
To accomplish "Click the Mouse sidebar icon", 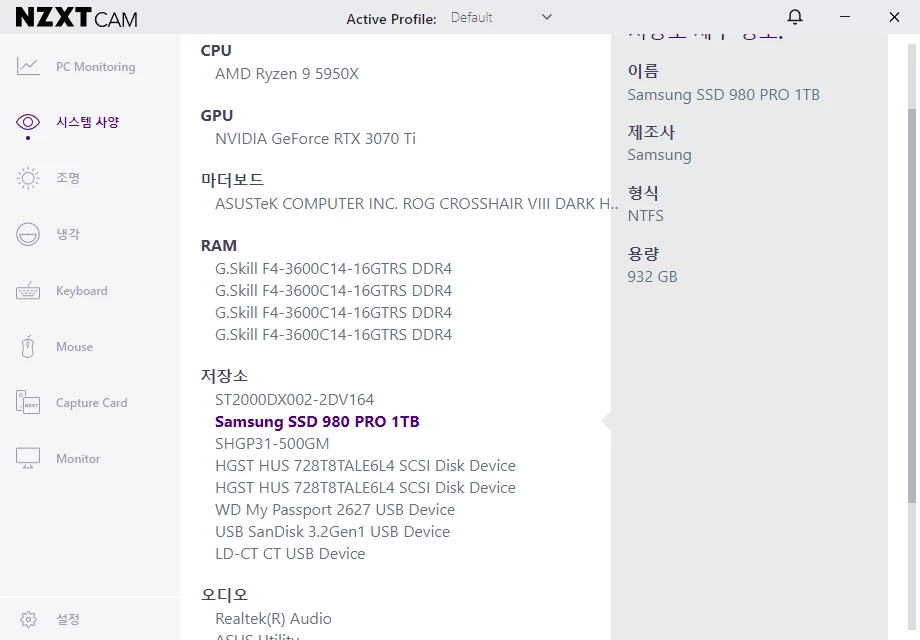I will tap(28, 347).
